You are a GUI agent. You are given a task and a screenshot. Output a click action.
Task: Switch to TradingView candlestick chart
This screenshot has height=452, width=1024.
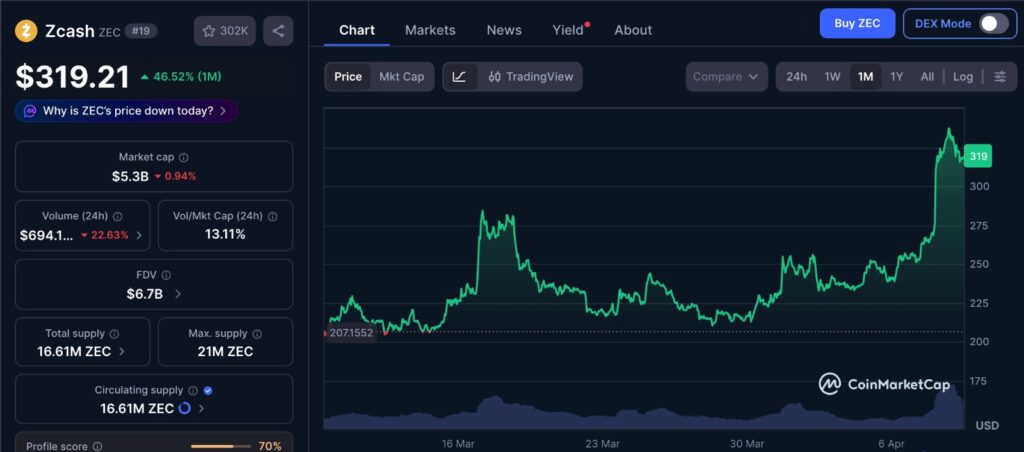[x=530, y=76]
